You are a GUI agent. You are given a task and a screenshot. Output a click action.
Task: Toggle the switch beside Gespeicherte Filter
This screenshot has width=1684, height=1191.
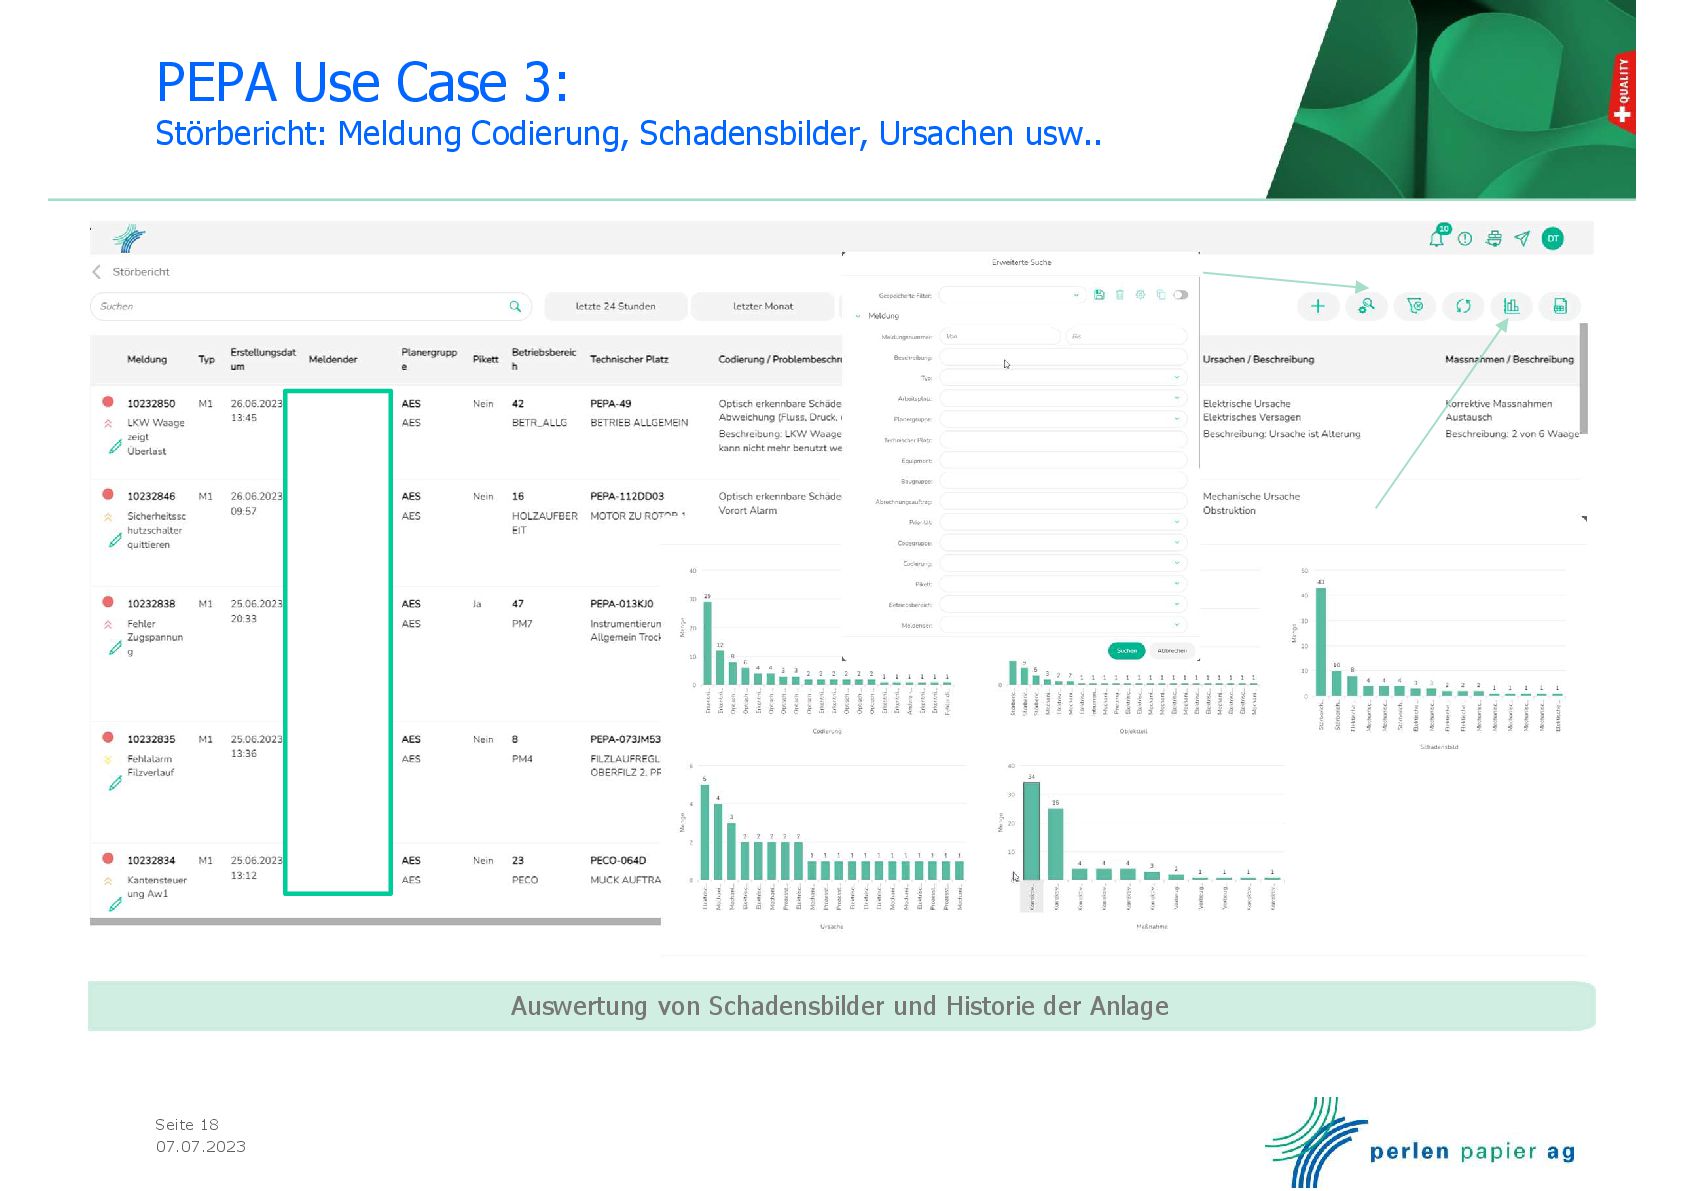point(1181,295)
